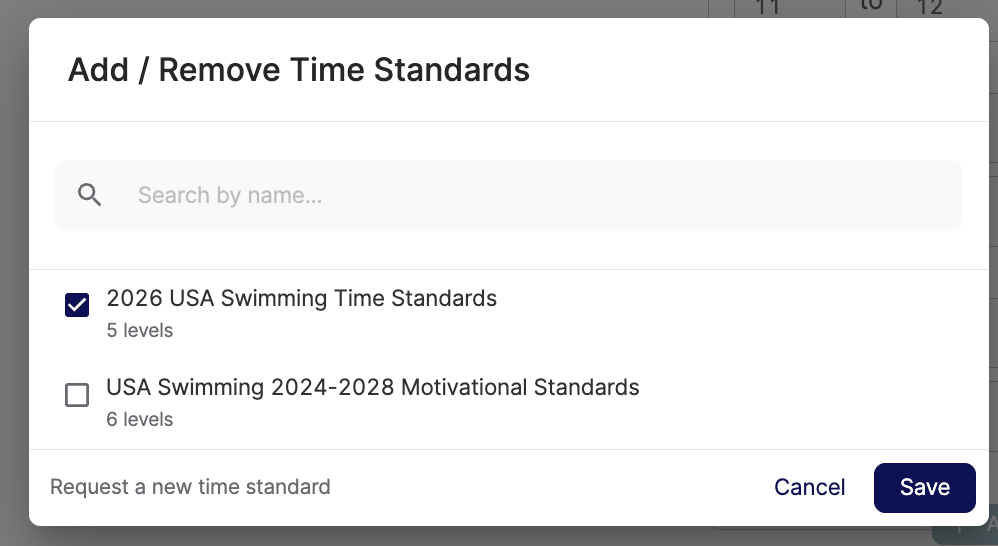Select the 'USA Swimming 2024-2028 Motivational Standards' label
Screen dimensions: 998x546
click(372, 387)
